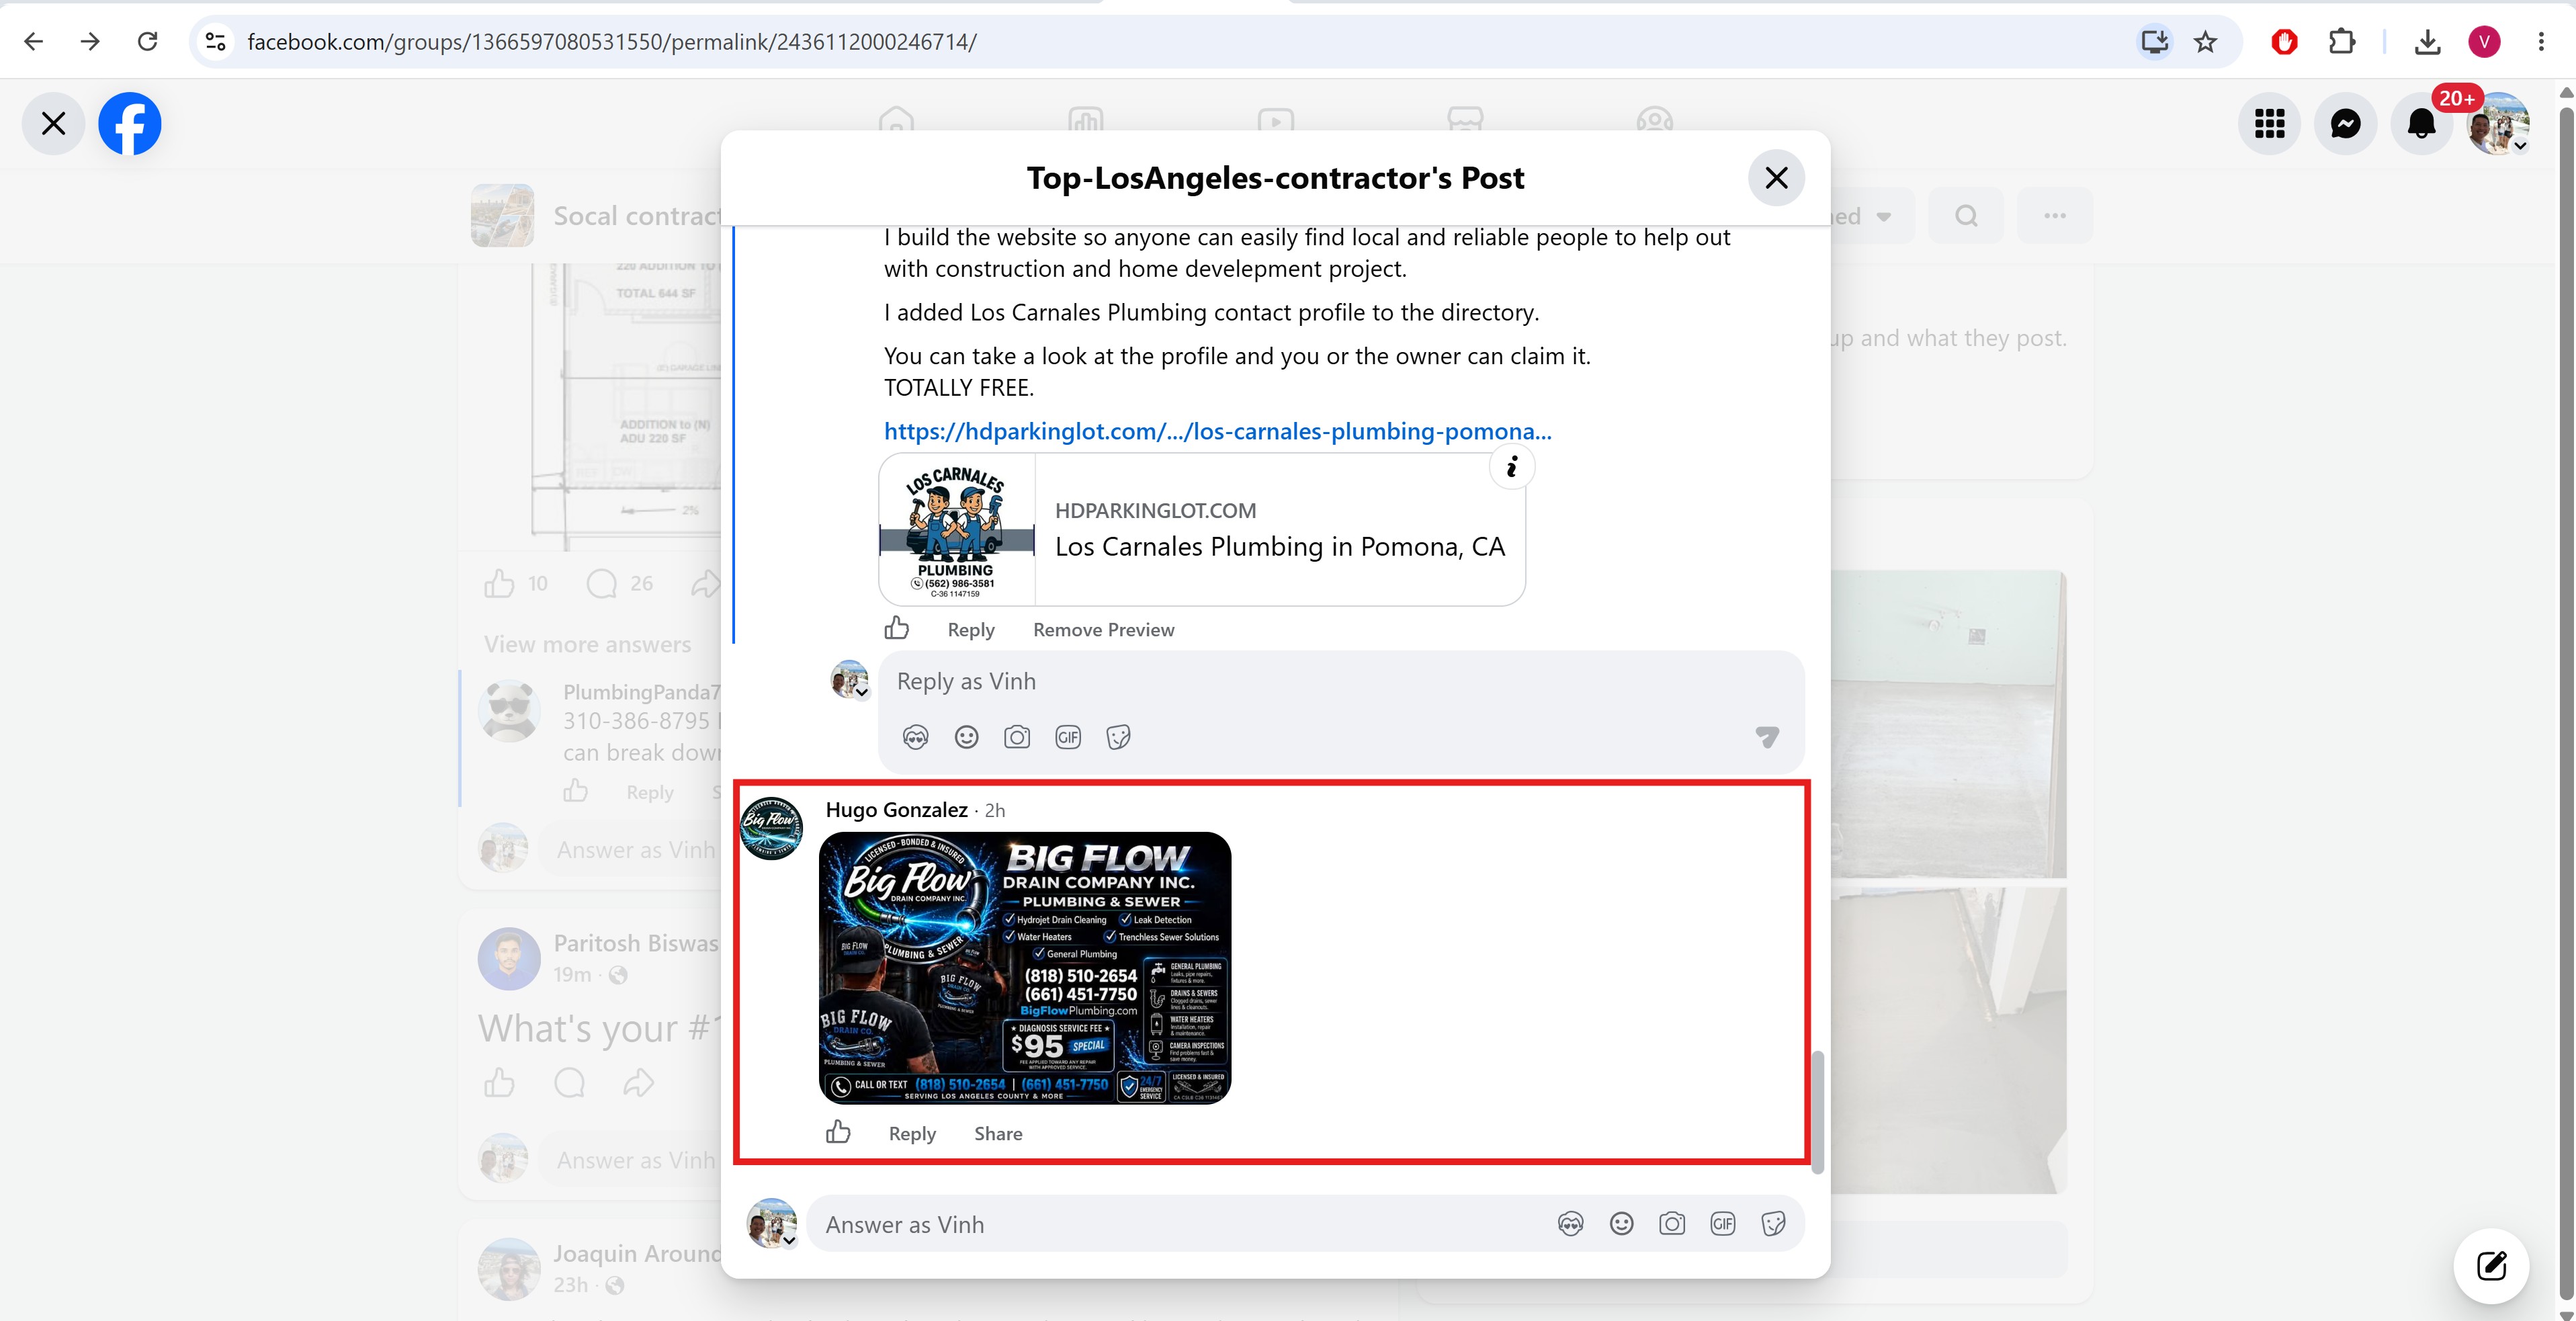Open the Chrome three-dot menu
This screenshot has height=1321, width=2576.
[x=2541, y=42]
